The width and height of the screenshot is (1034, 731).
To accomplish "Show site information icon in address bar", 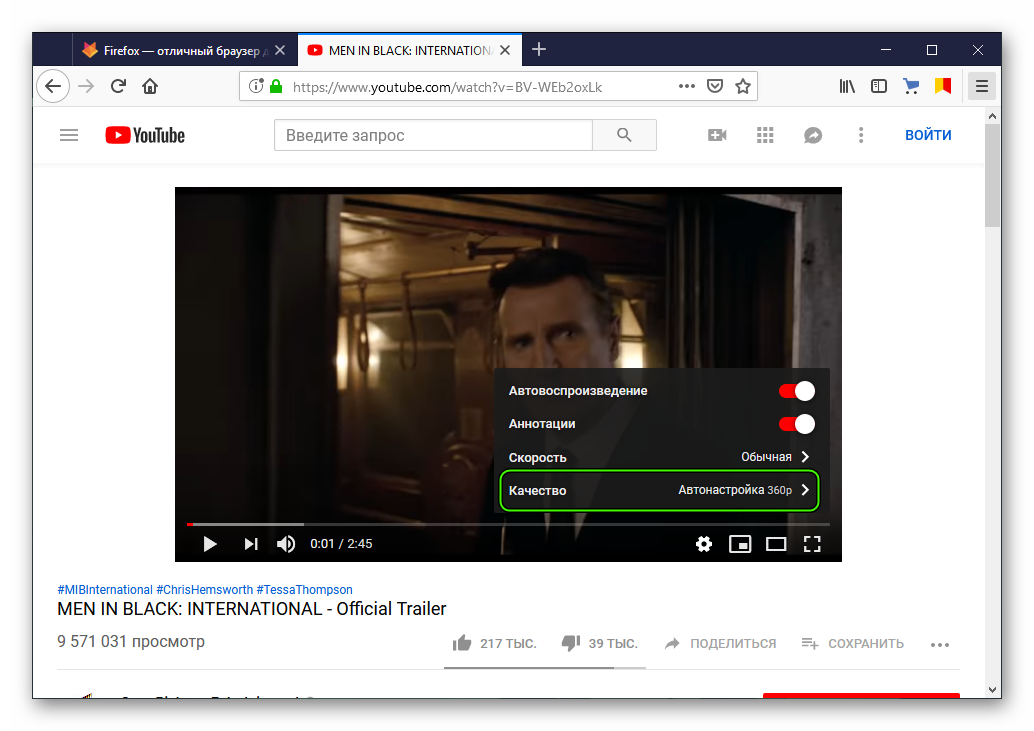I will pyautogui.click(x=256, y=86).
